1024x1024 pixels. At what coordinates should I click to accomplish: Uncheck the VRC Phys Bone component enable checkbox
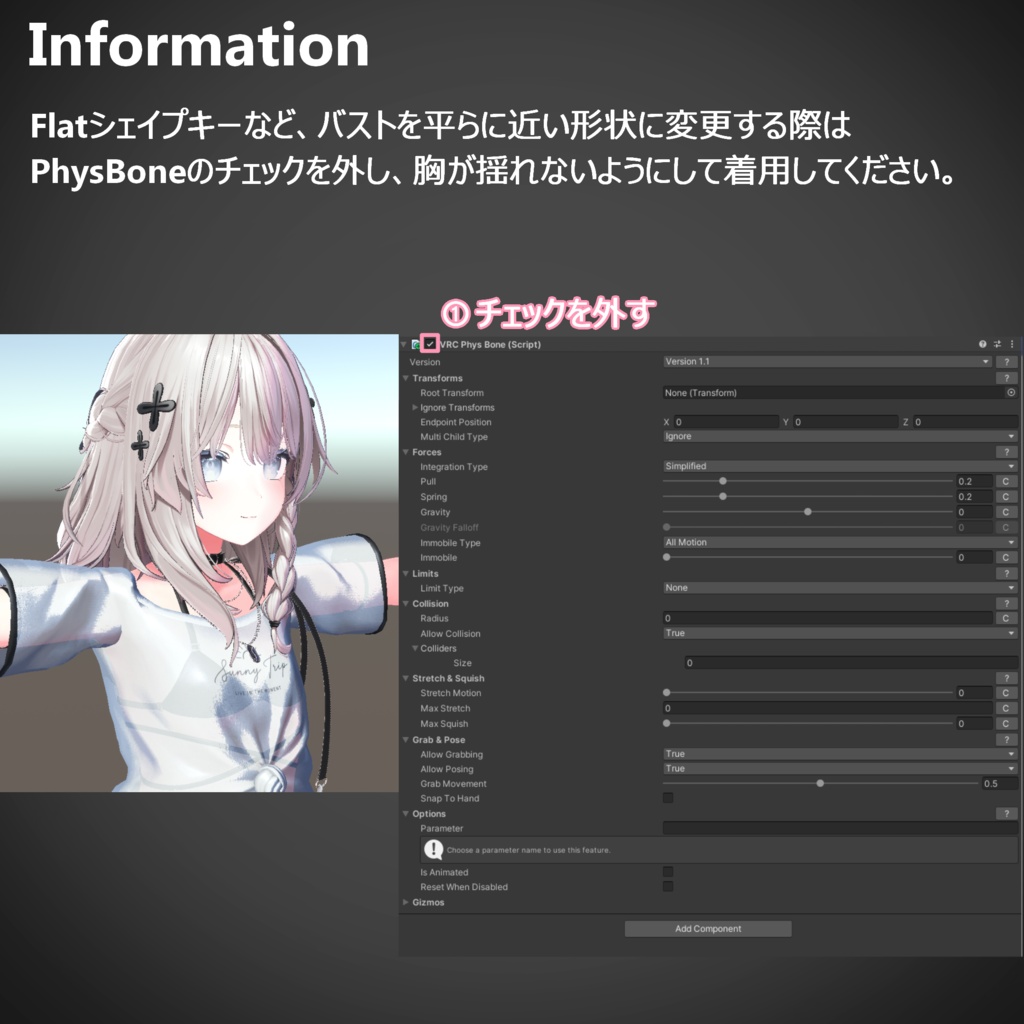coord(430,344)
